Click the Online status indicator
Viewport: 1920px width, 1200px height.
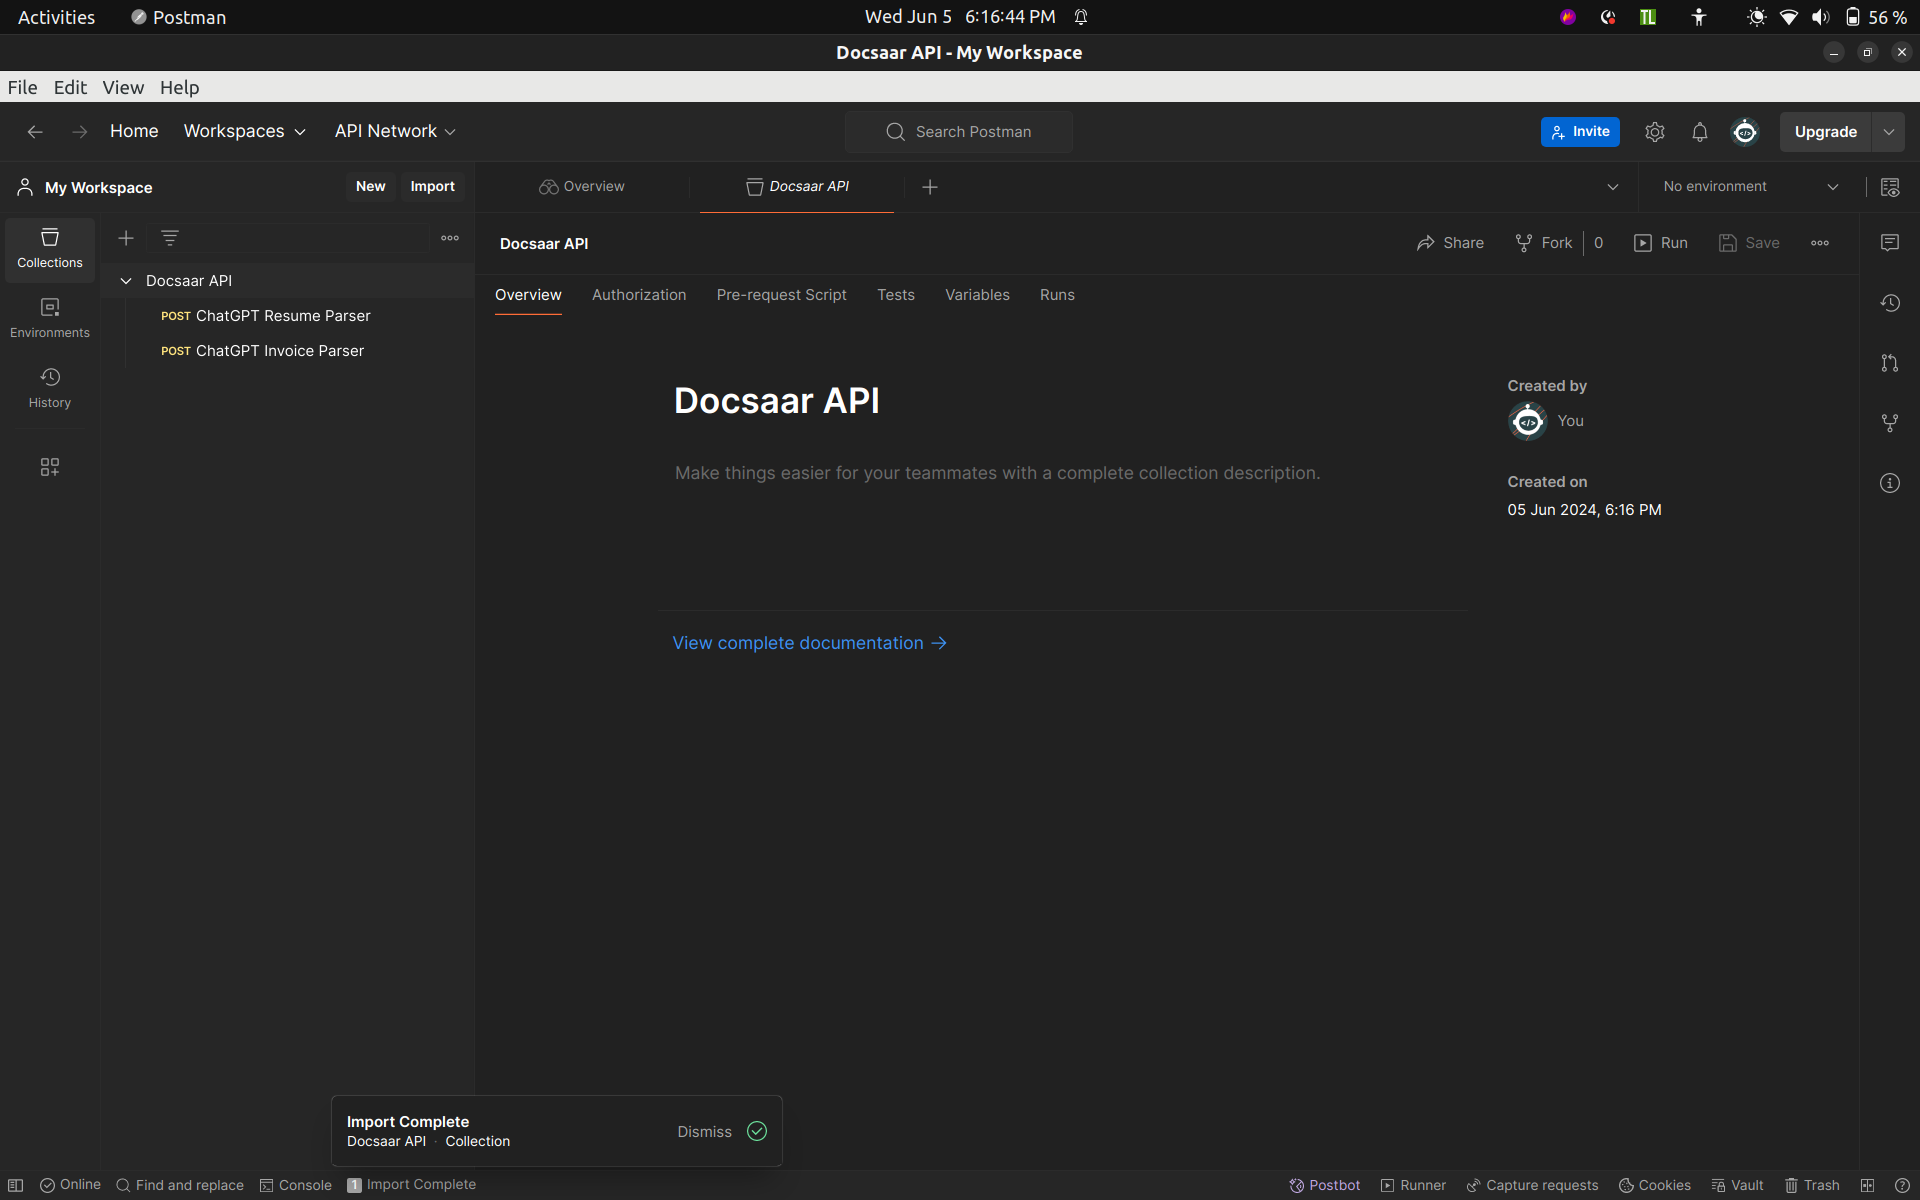(x=70, y=1185)
